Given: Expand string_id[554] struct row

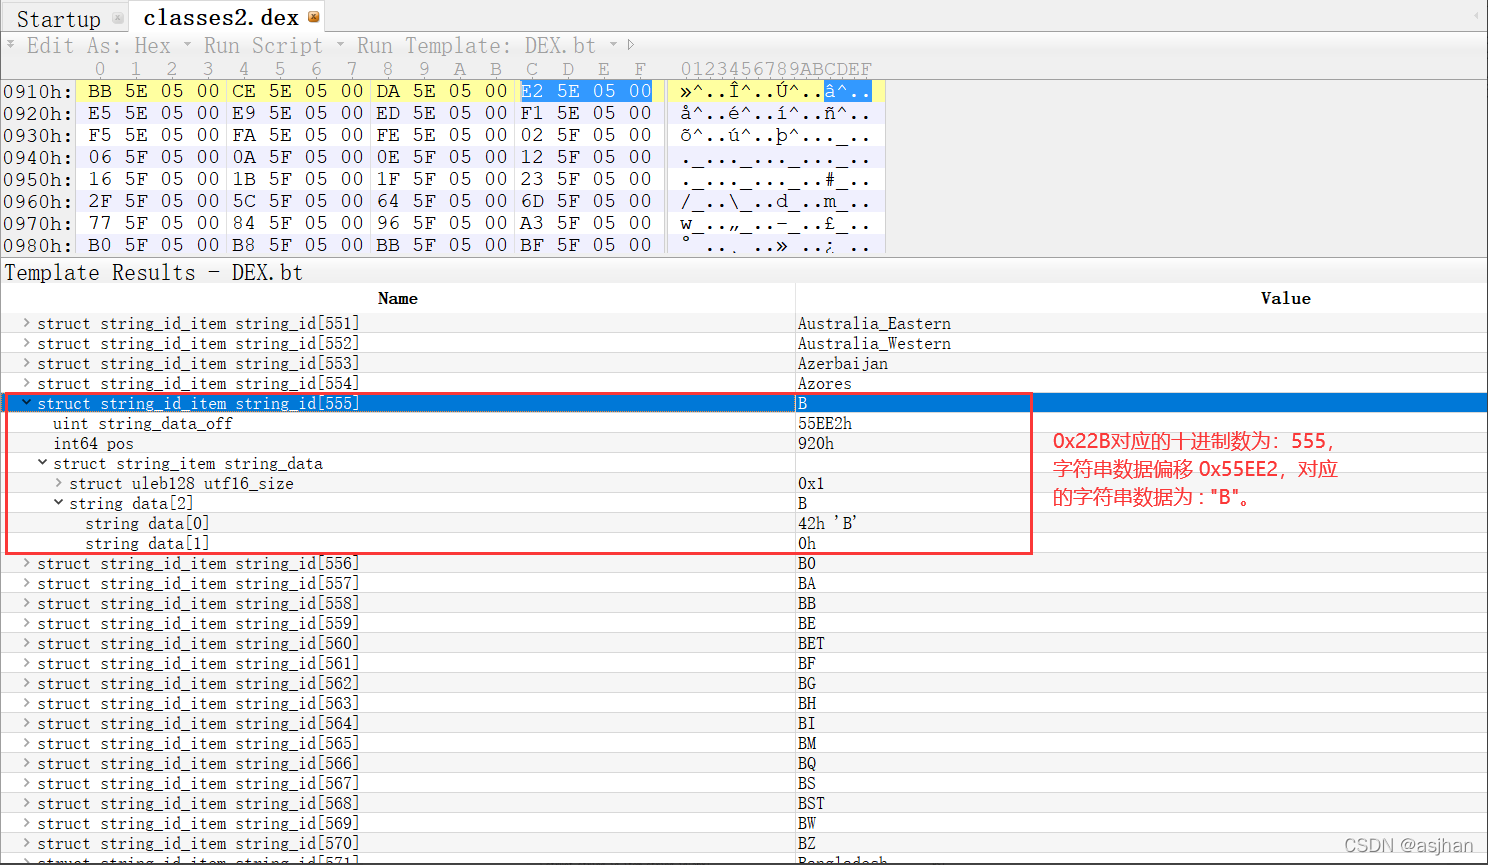Looking at the screenshot, I should 26,383.
